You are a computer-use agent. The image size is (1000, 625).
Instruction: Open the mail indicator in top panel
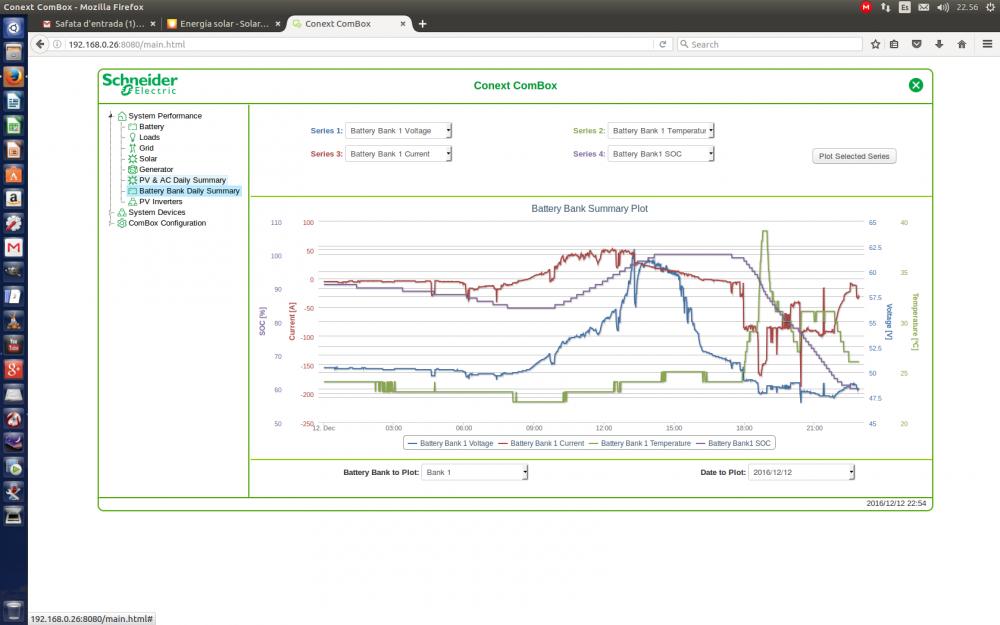tap(923, 7)
